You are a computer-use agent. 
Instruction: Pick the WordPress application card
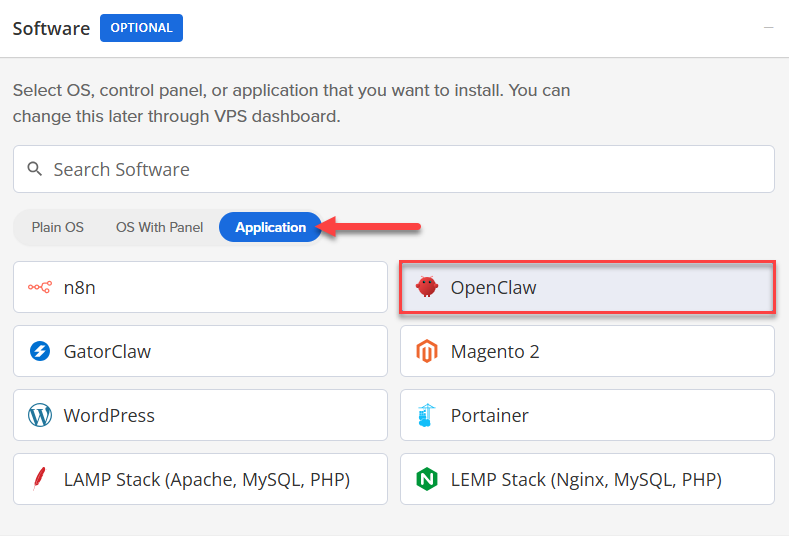(x=200, y=415)
